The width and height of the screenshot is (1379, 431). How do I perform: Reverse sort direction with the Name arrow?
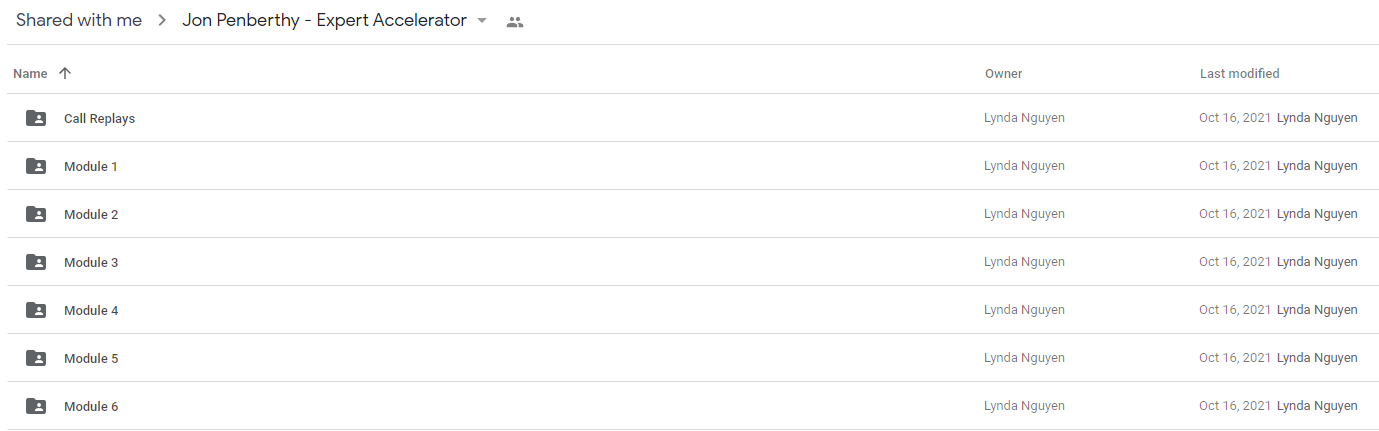tap(65, 73)
